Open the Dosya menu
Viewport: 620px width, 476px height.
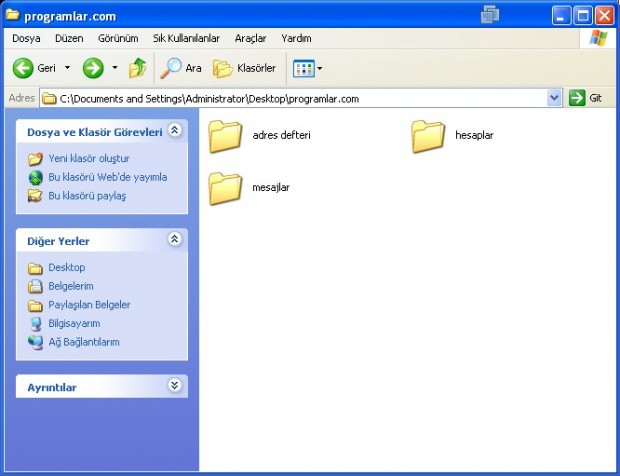pos(26,38)
